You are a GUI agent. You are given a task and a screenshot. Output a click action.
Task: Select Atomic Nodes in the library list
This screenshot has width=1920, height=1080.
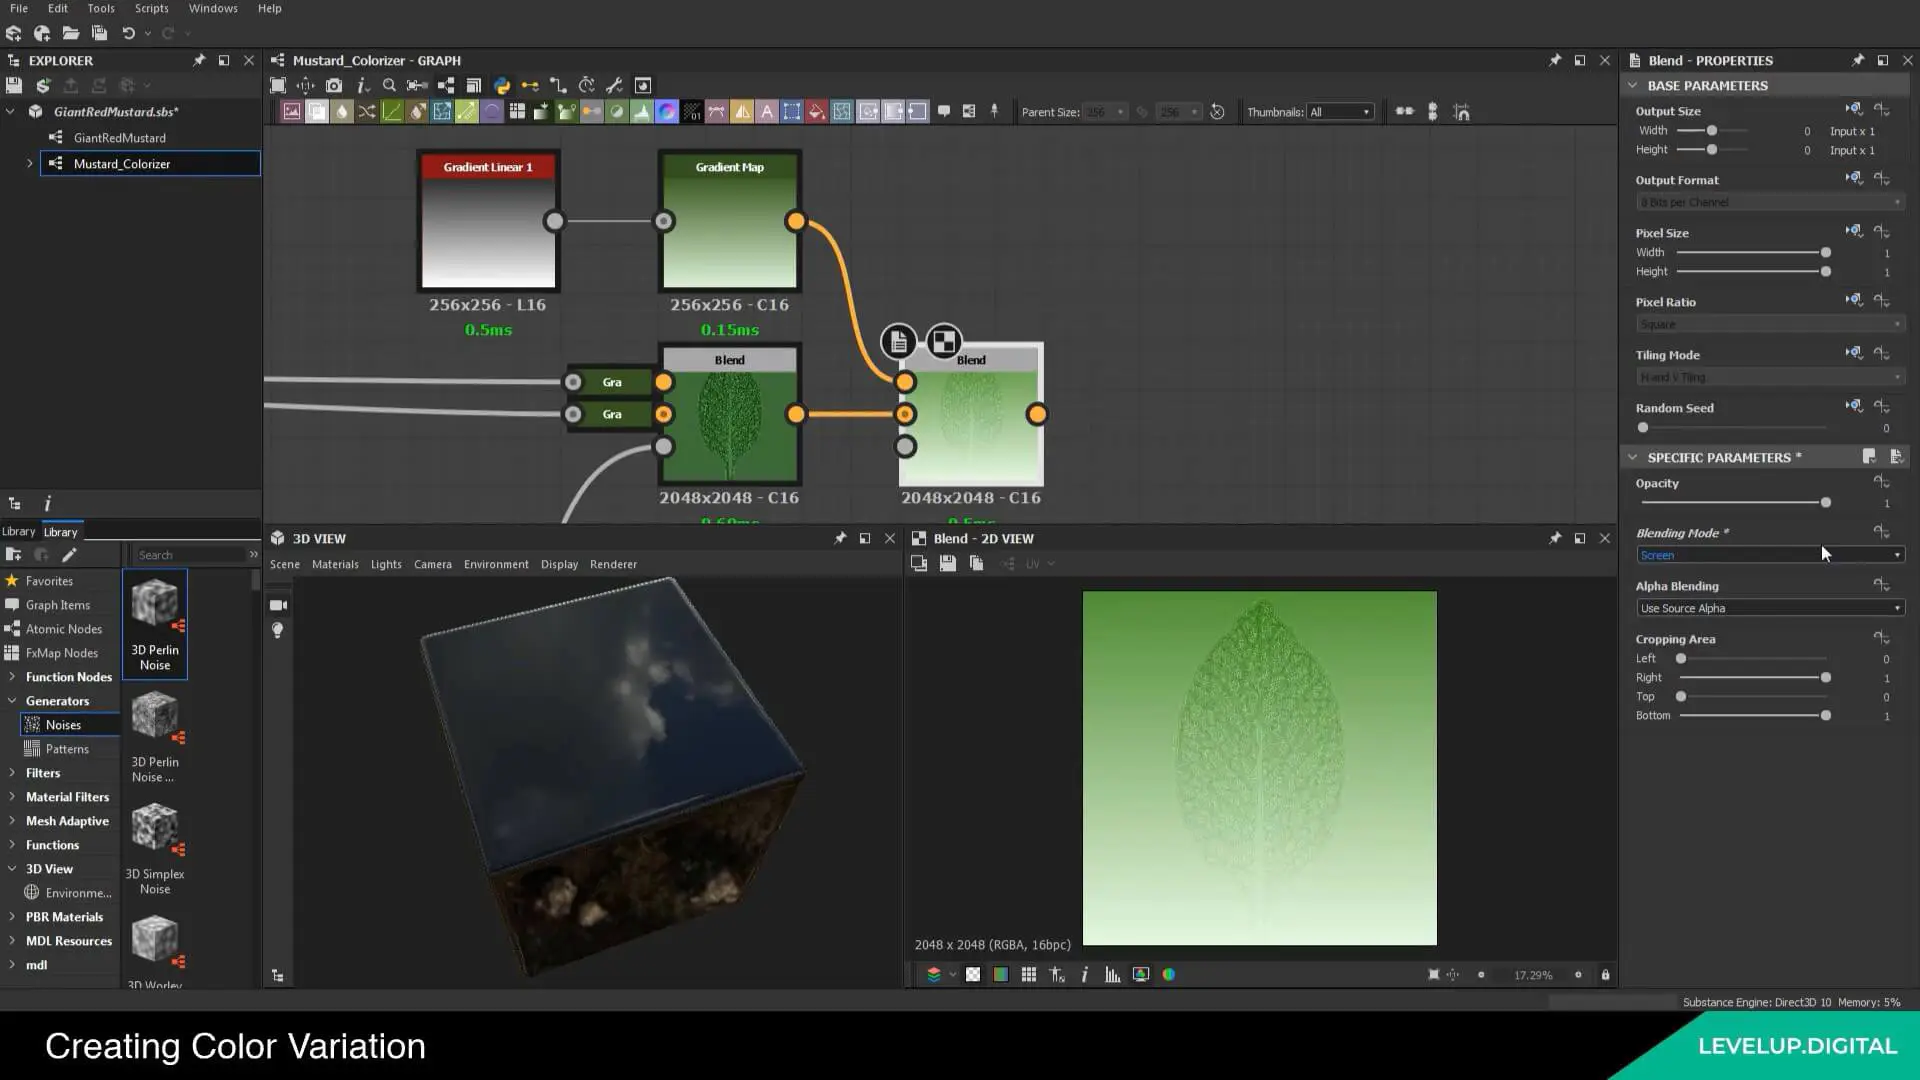click(x=64, y=629)
